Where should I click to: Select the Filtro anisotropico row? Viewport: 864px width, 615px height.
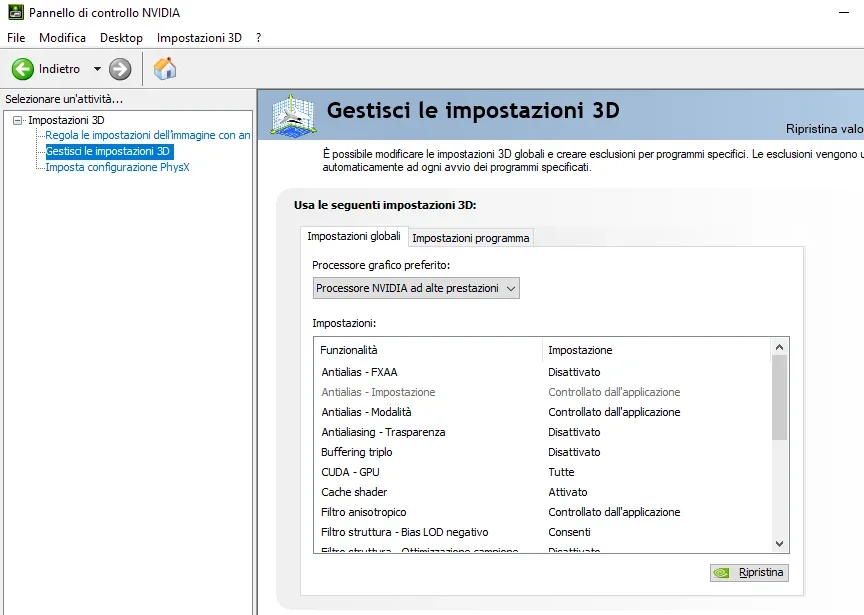click(542, 512)
